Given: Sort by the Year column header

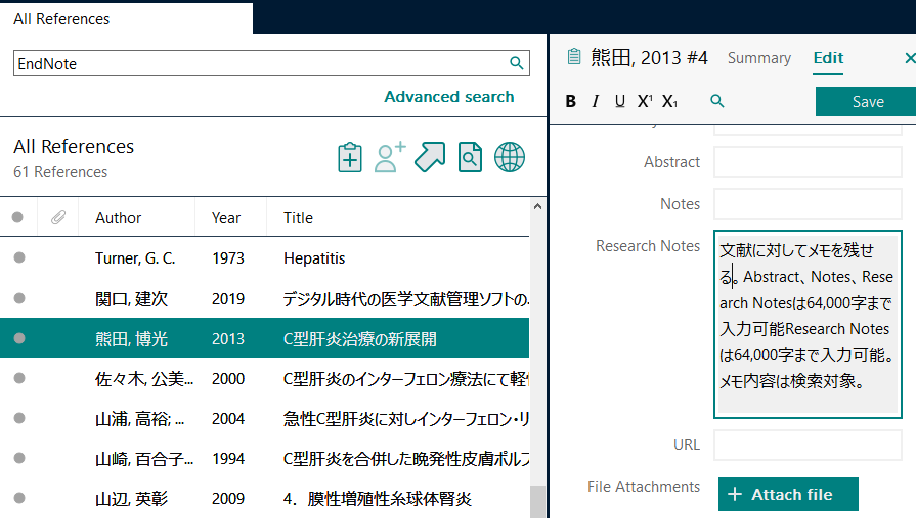Looking at the screenshot, I should [x=226, y=218].
